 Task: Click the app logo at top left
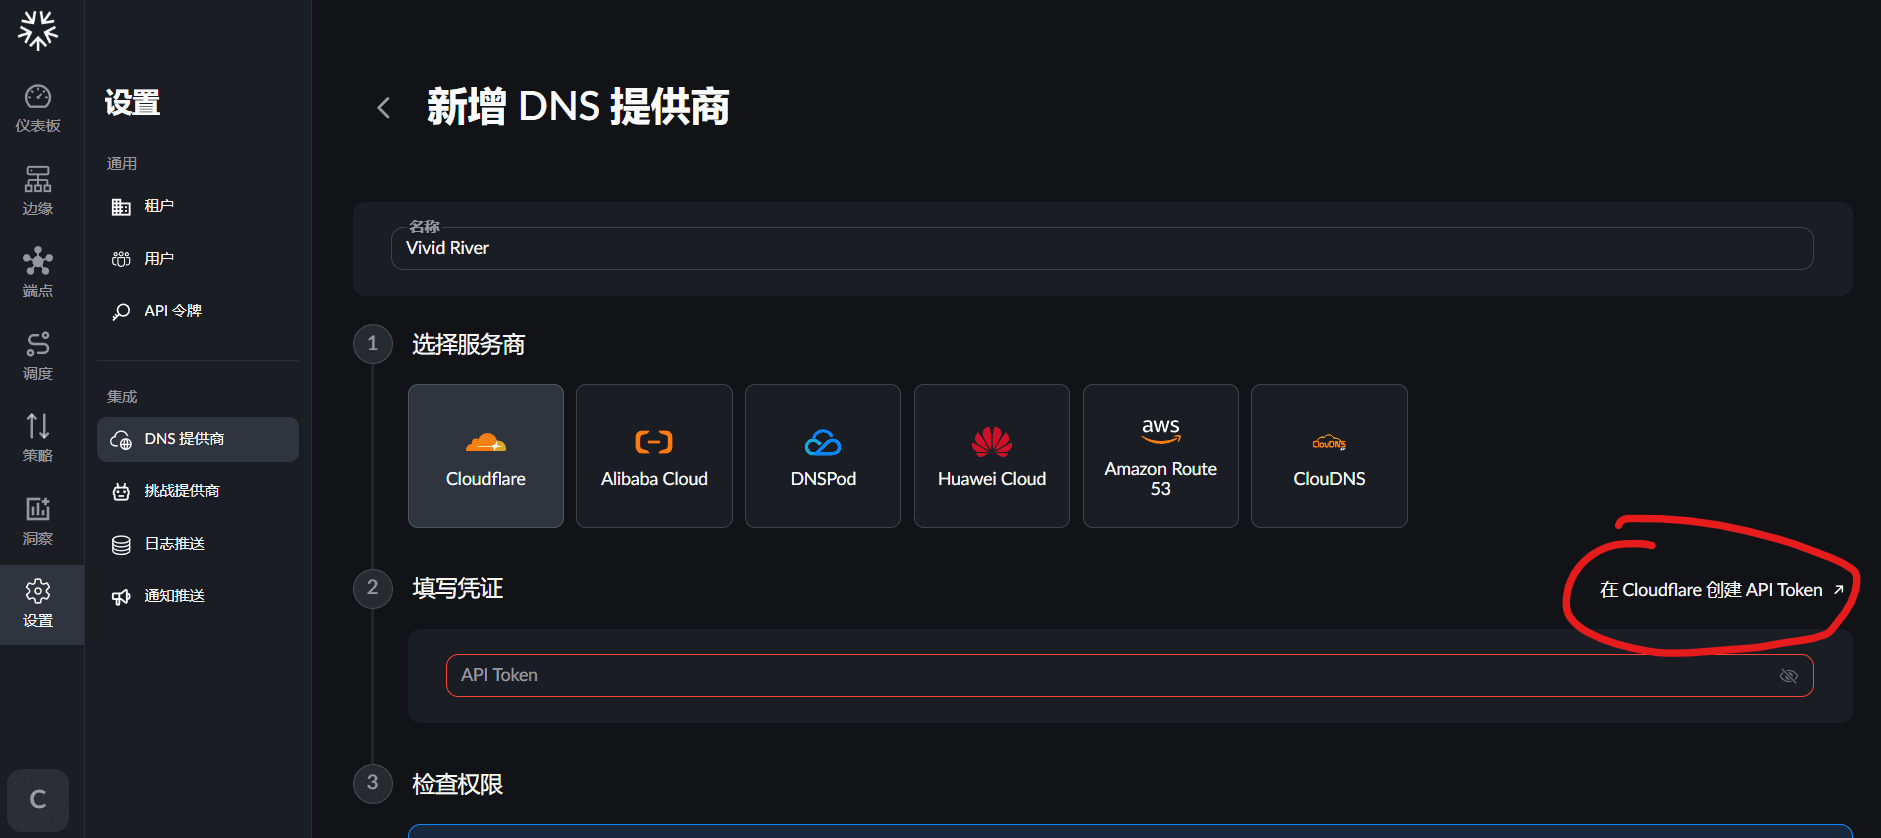click(x=38, y=30)
